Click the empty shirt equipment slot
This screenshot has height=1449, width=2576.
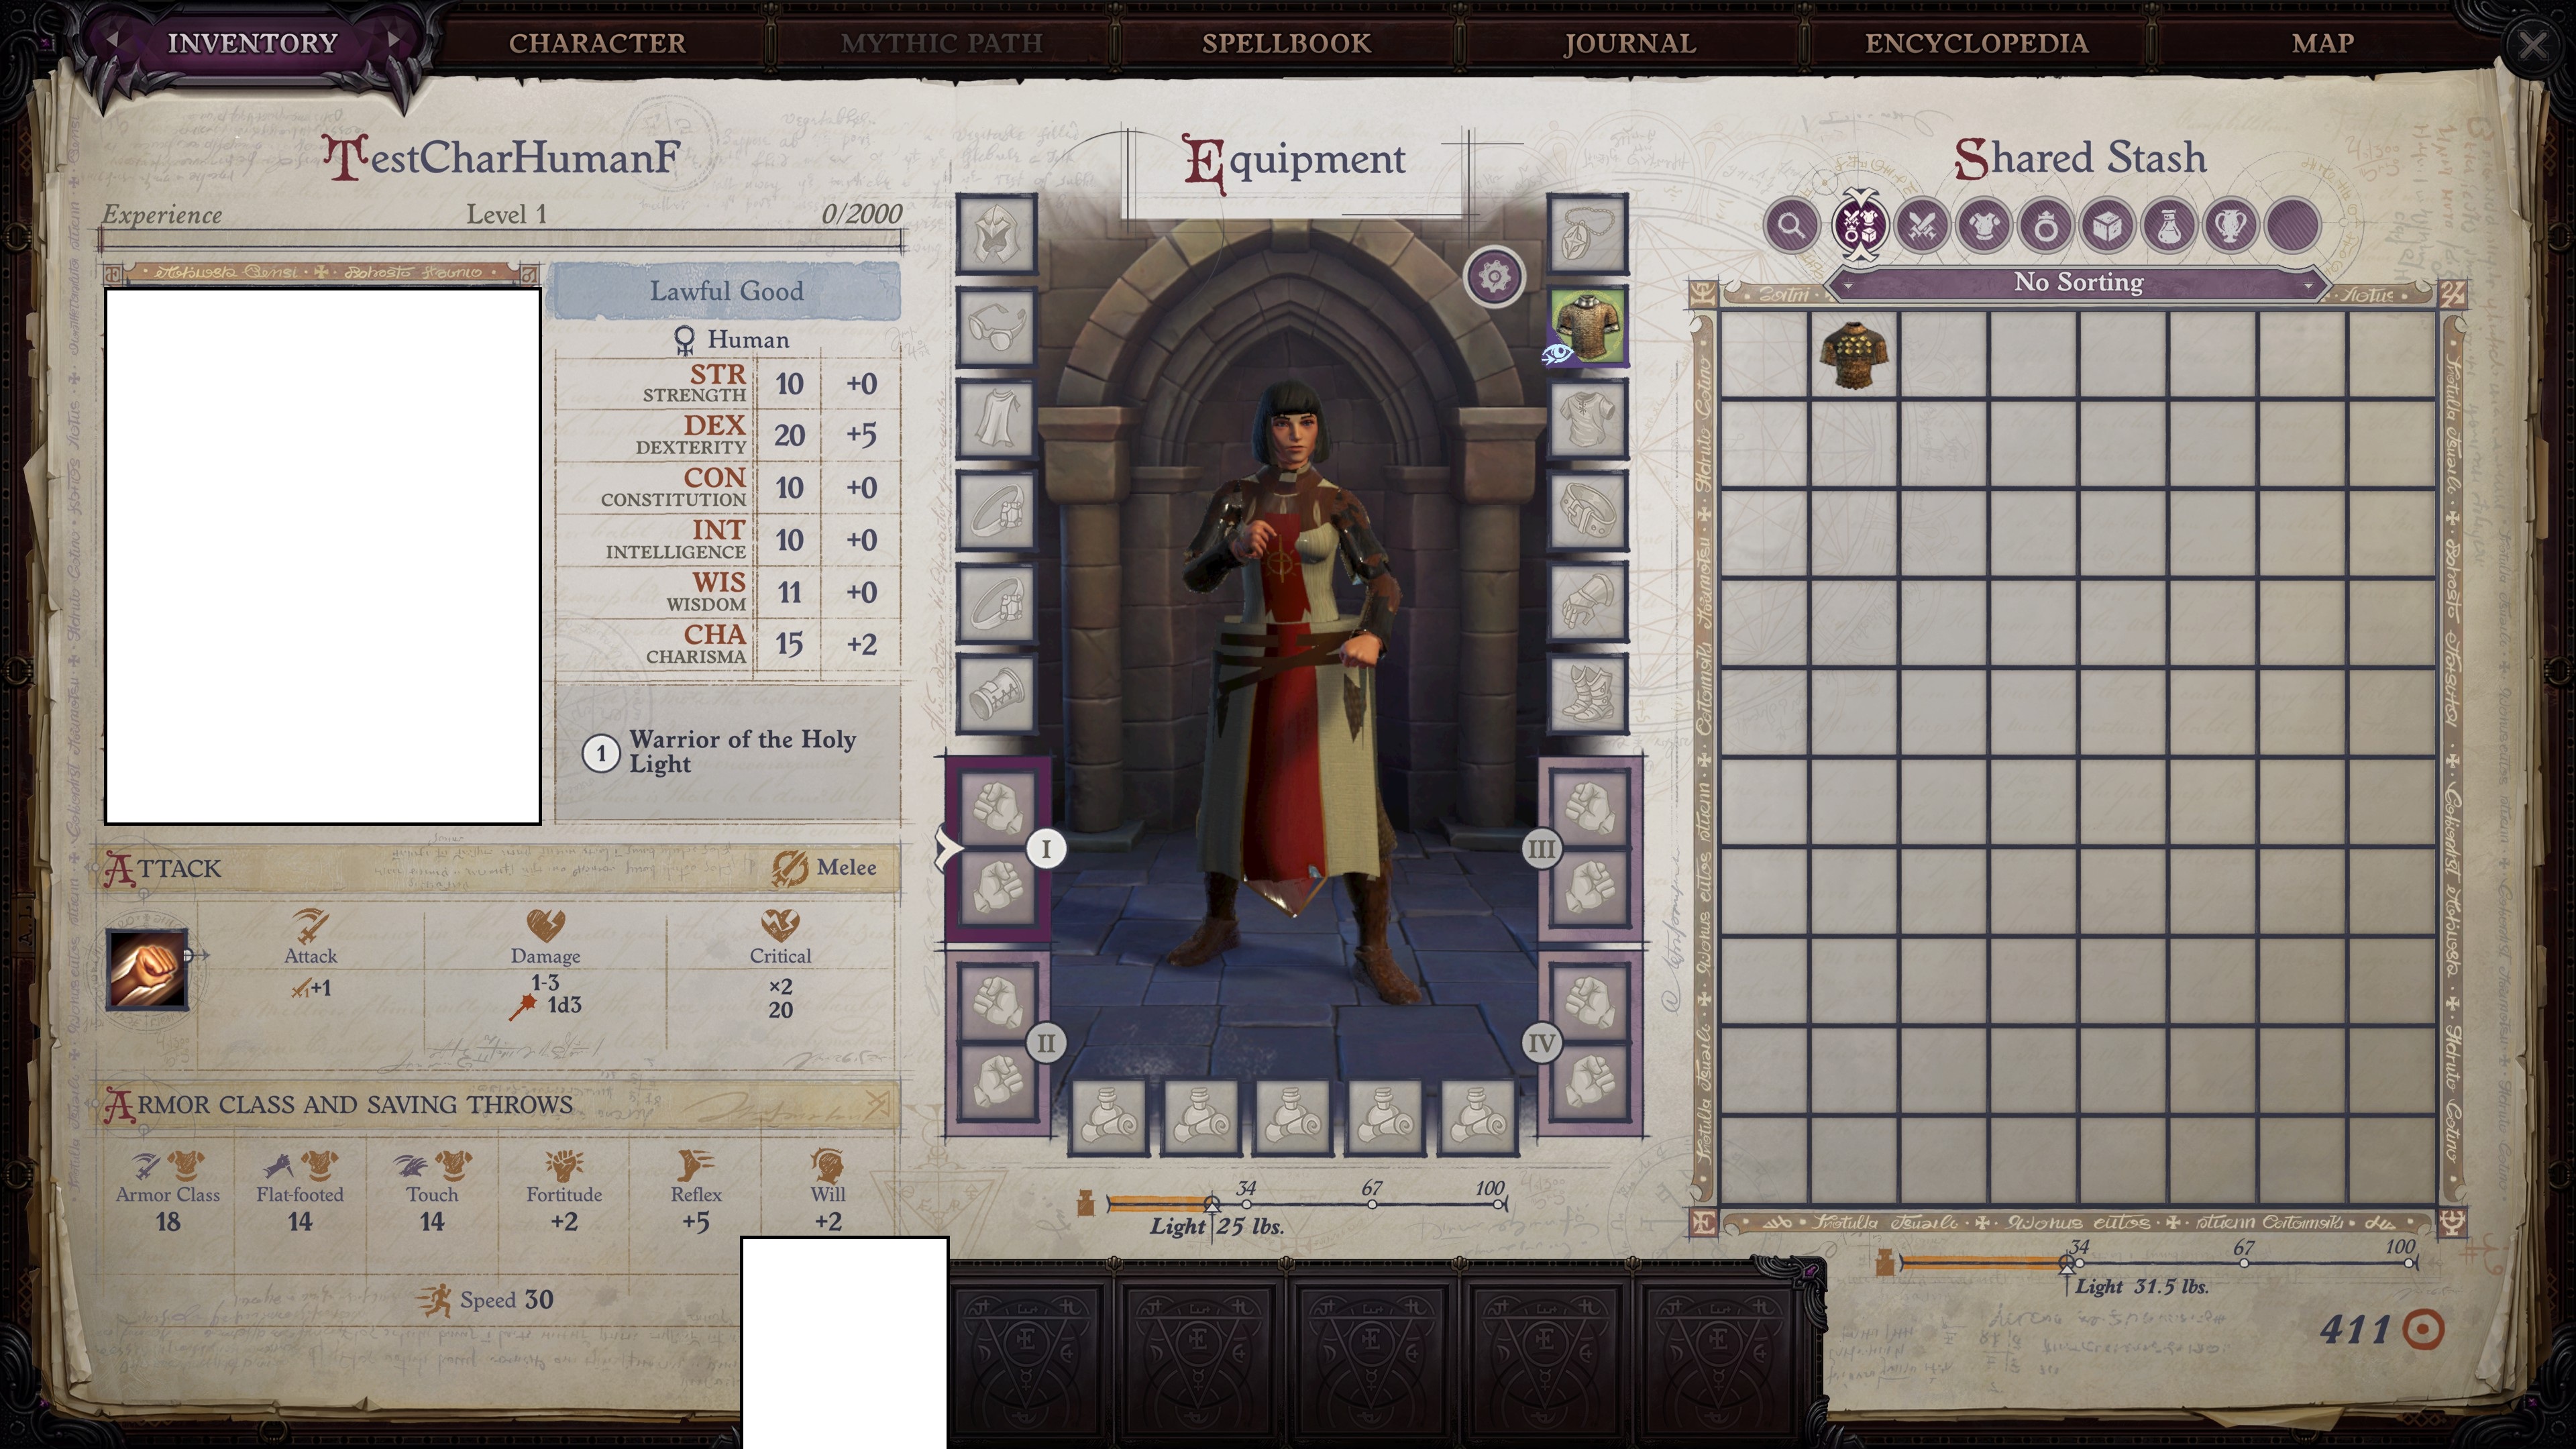coord(1588,419)
